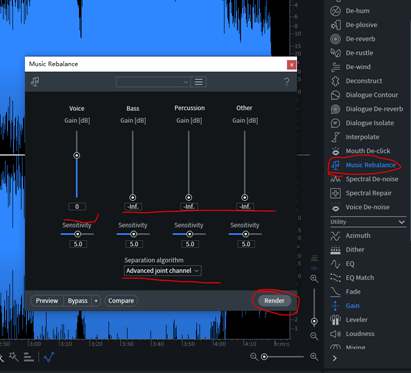
Task: Open the Leveler utility icon
Action: click(x=335, y=320)
